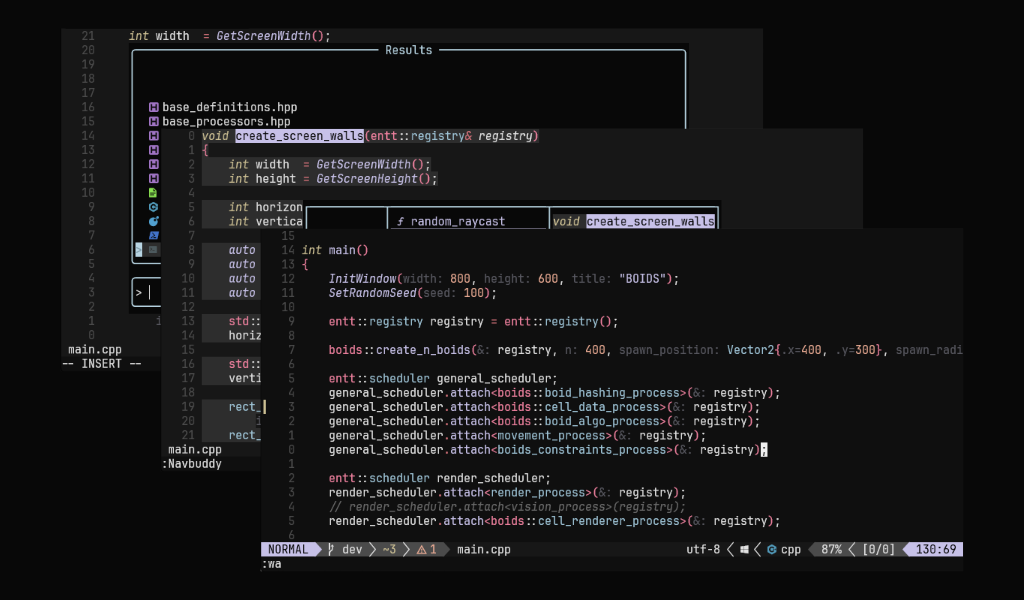The height and width of the screenshot is (600, 1024).
Task: Click create_screen_walls in the Navbuddy preview pane
Action: pyautogui.click(x=650, y=222)
